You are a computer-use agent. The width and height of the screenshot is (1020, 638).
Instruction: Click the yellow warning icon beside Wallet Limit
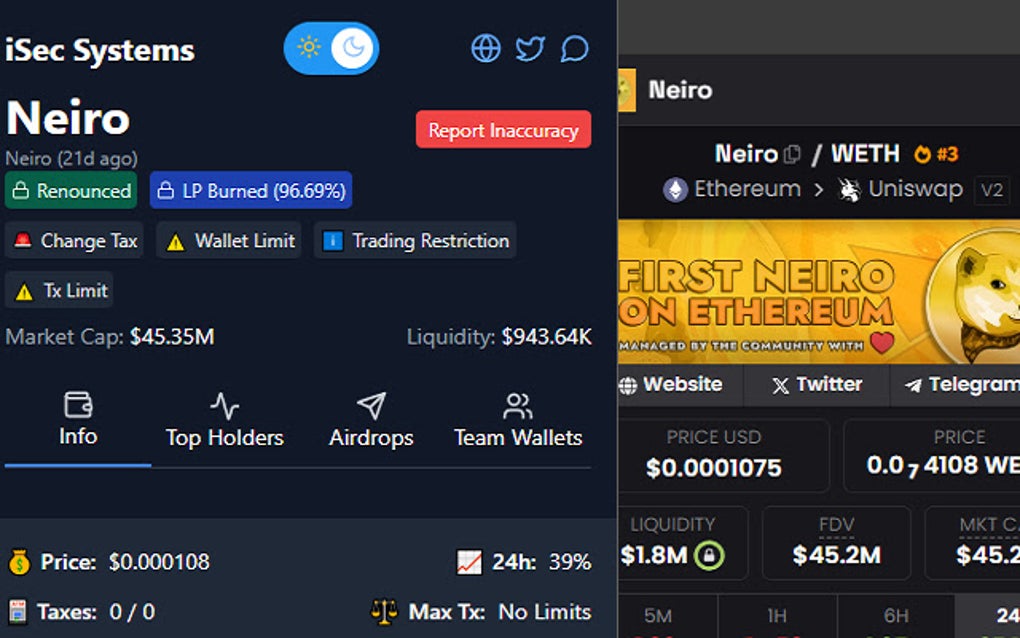(x=175, y=242)
